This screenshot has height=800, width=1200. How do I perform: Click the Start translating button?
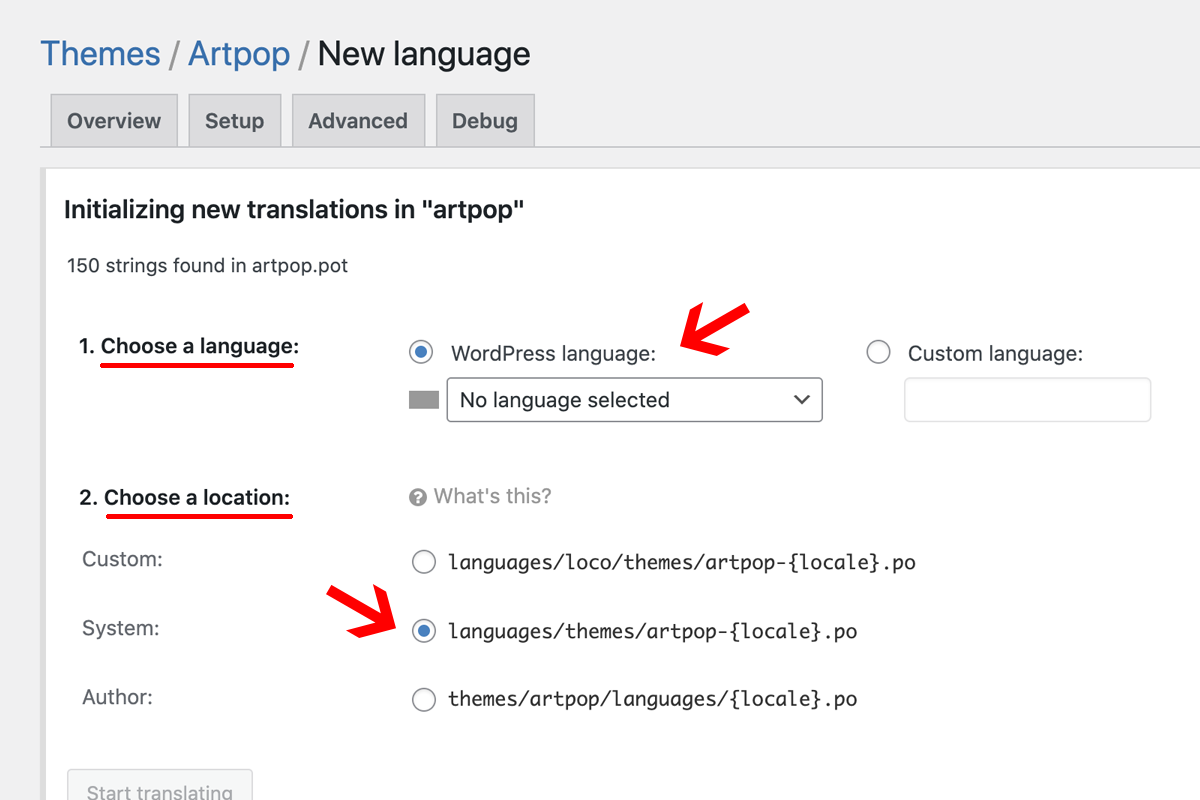(x=160, y=785)
